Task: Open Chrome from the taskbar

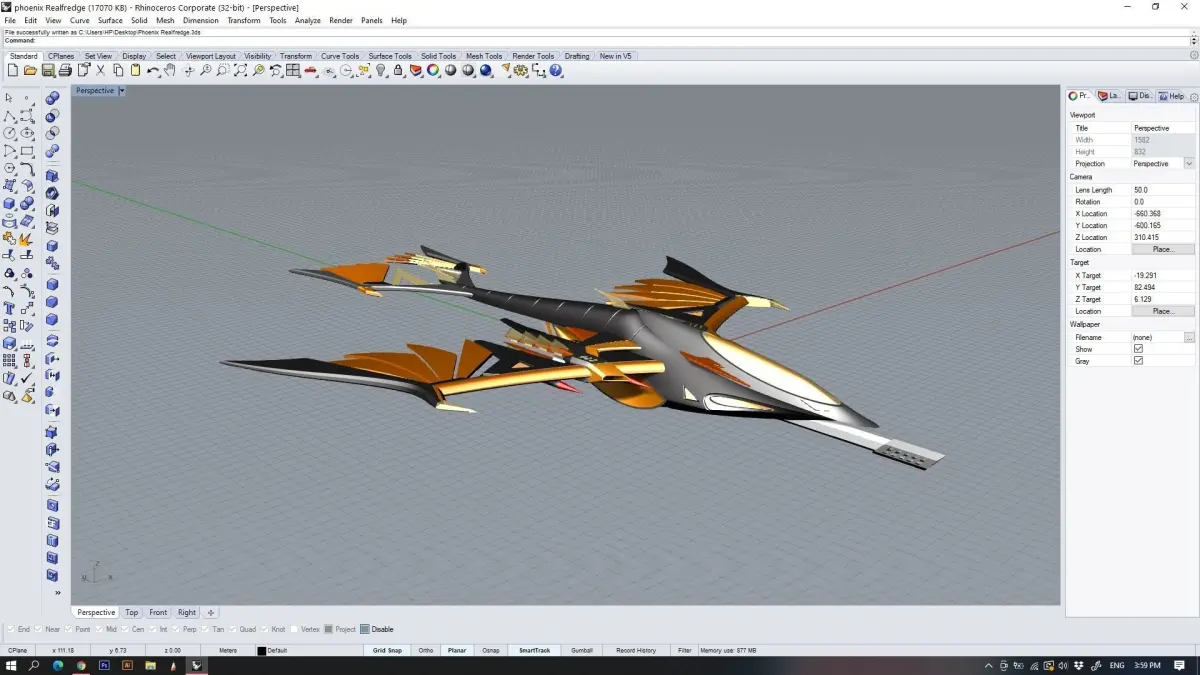Action: click(81, 665)
